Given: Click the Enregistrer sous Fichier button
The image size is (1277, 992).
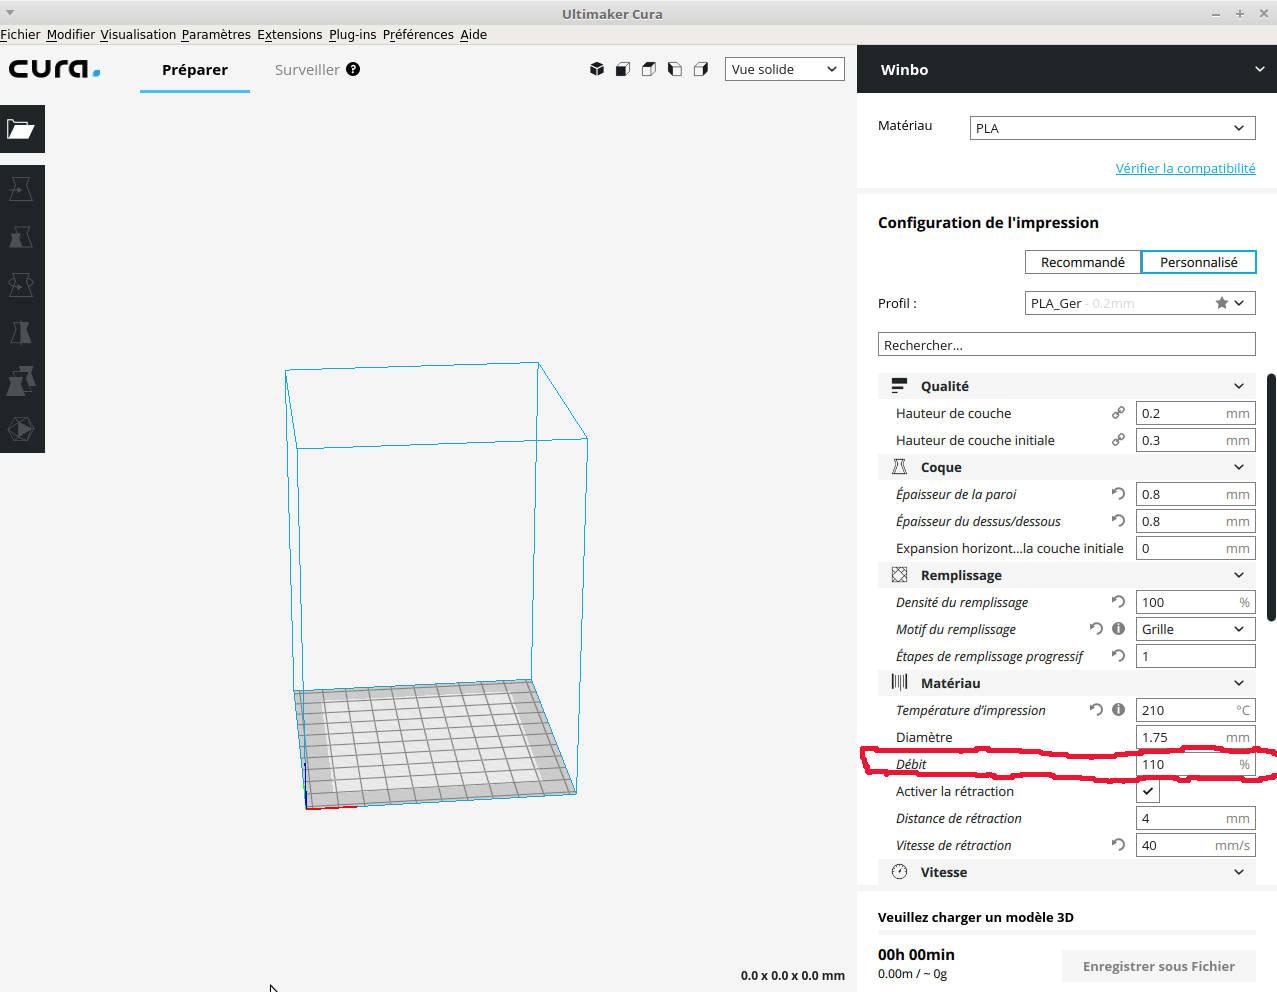Looking at the screenshot, I should point(1158,966).
